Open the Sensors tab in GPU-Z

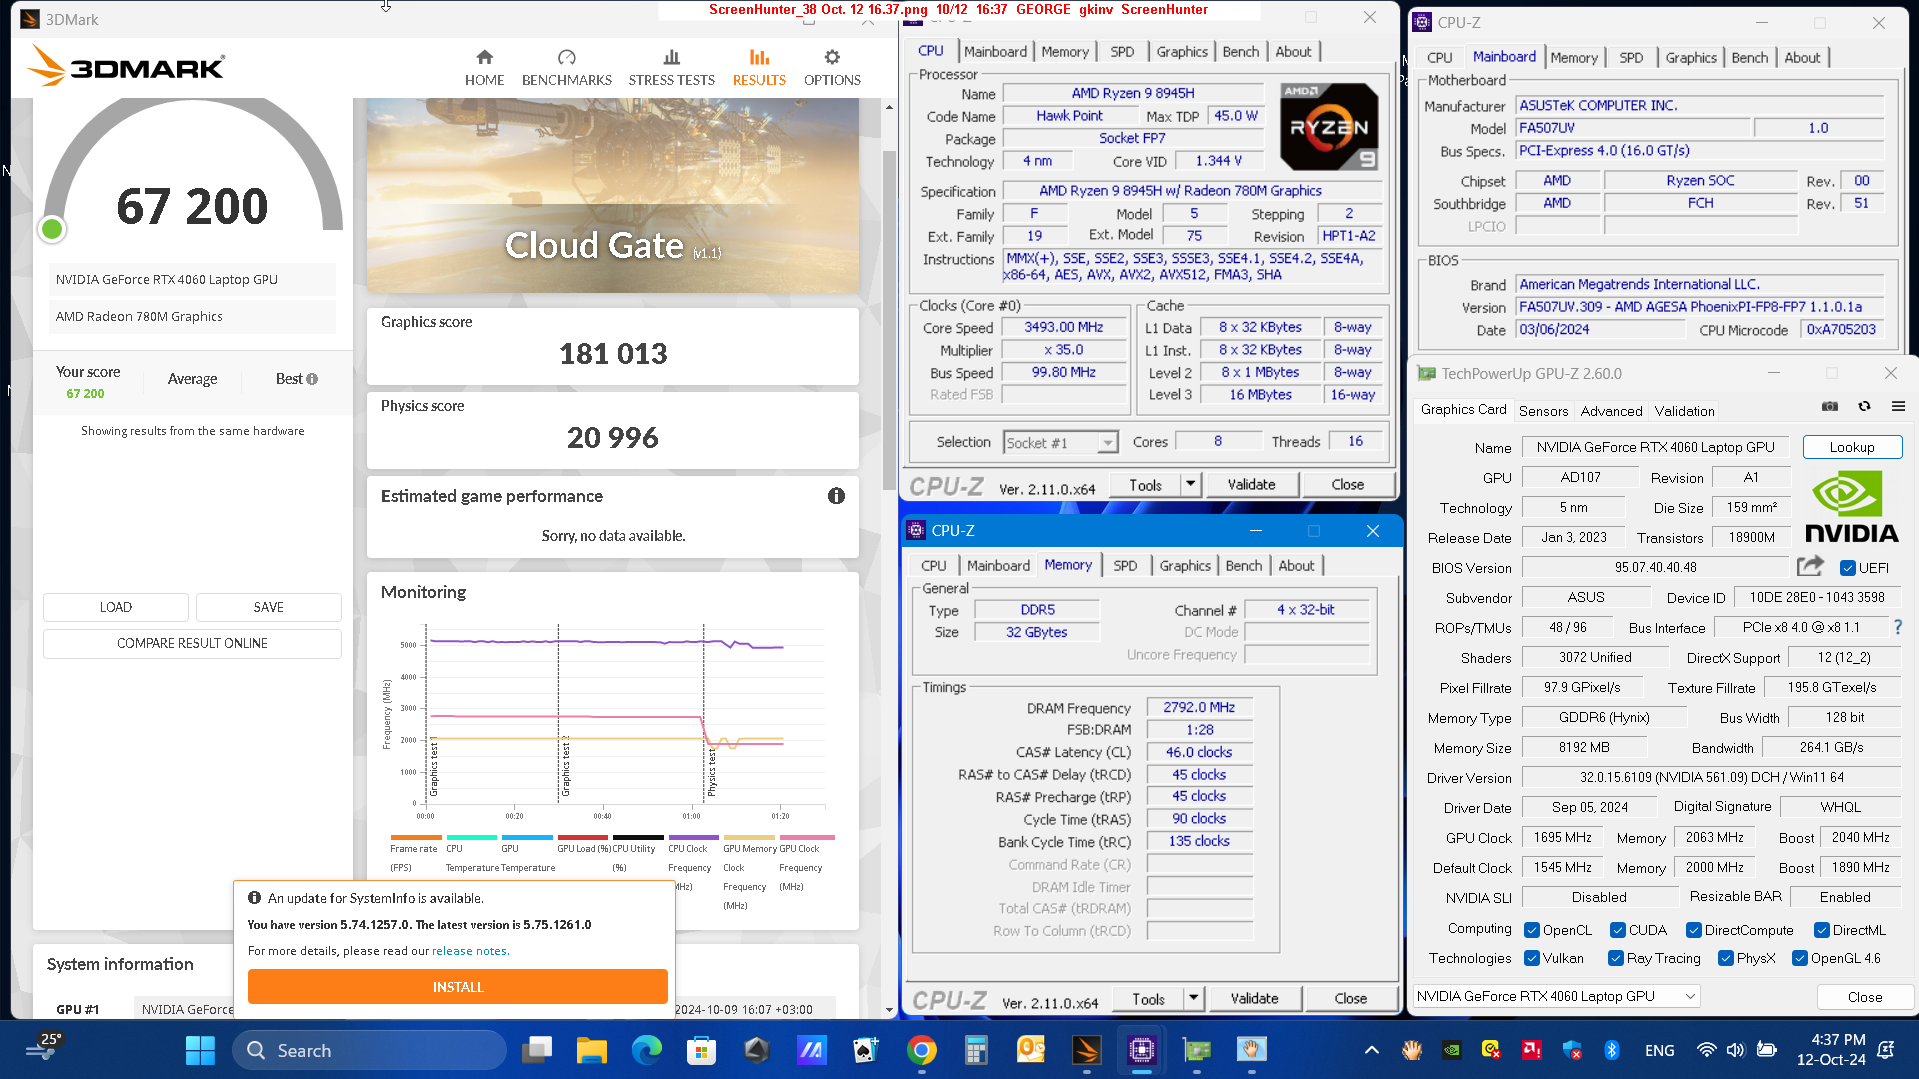1543,411
